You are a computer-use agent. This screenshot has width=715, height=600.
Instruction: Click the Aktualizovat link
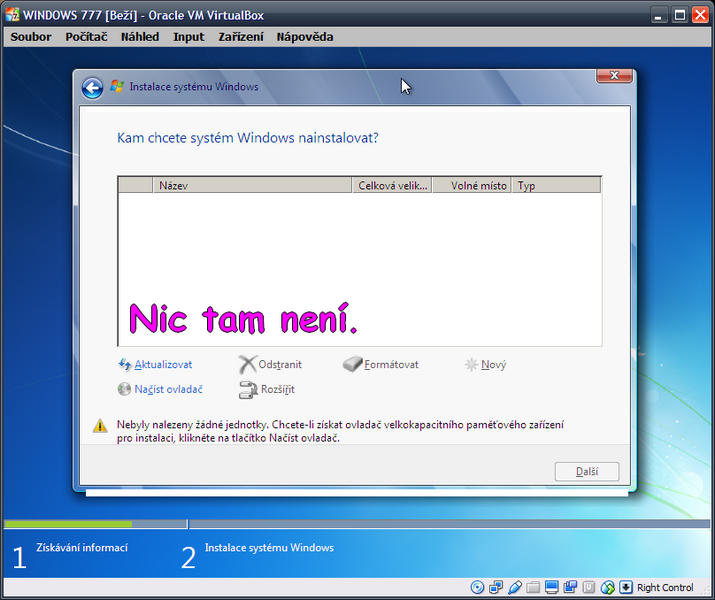pyautogui.click(x=163, y=365)
